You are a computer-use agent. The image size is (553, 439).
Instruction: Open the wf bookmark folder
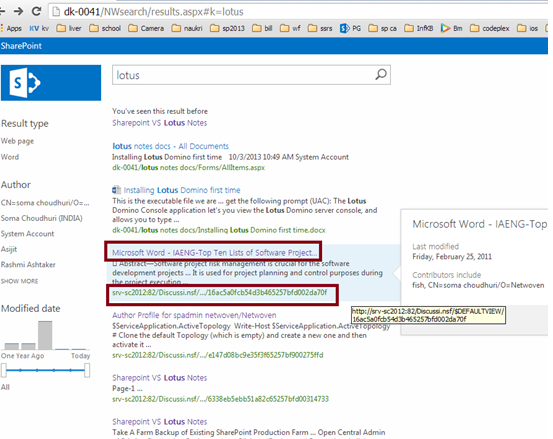pos(290,28)
